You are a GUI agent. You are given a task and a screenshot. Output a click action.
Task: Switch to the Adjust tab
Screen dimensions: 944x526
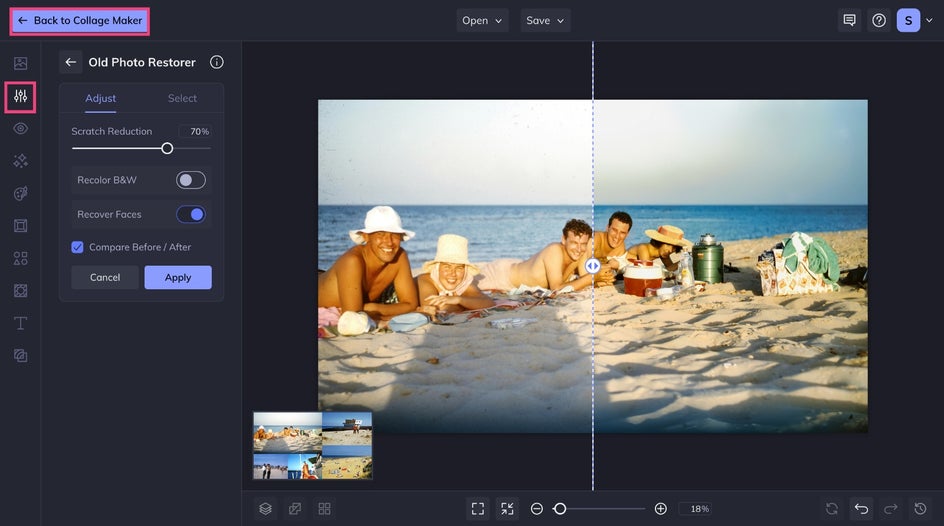100,98
